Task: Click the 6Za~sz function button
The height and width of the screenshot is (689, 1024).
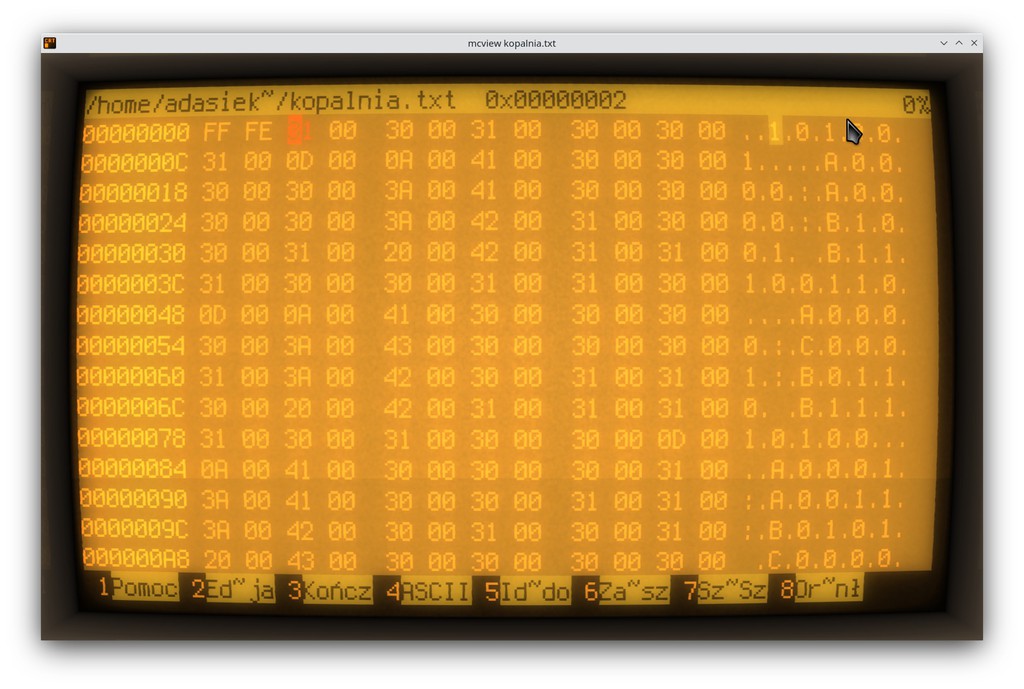Action: 626,592
